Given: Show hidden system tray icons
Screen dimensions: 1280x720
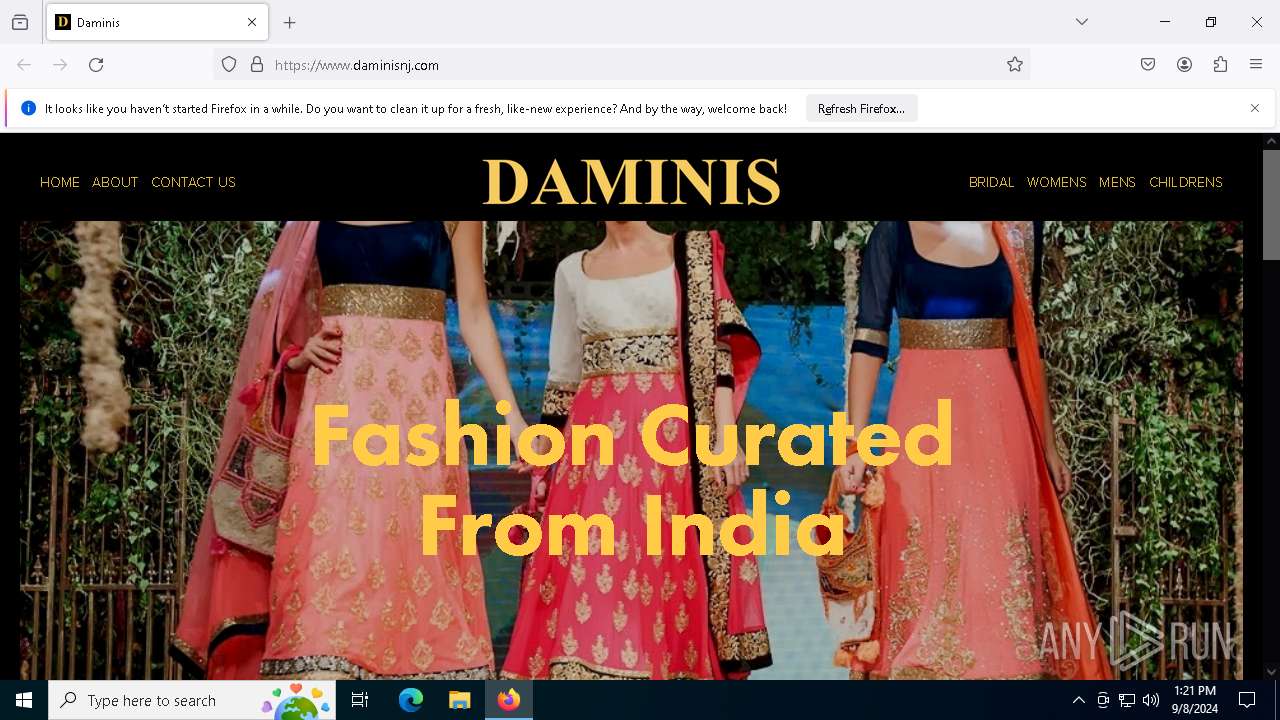Looking at the screenshot, I should (1078, 701).
